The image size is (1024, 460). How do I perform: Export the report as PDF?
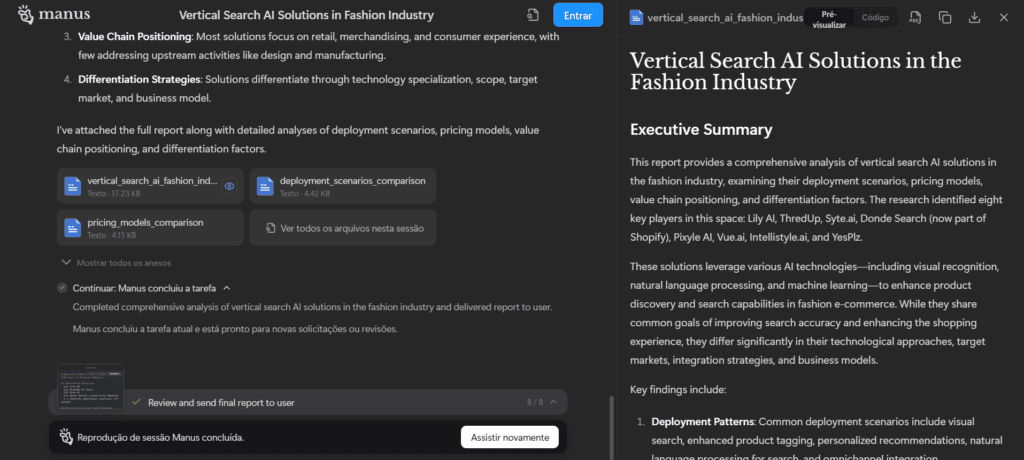[x=916, y=17]
